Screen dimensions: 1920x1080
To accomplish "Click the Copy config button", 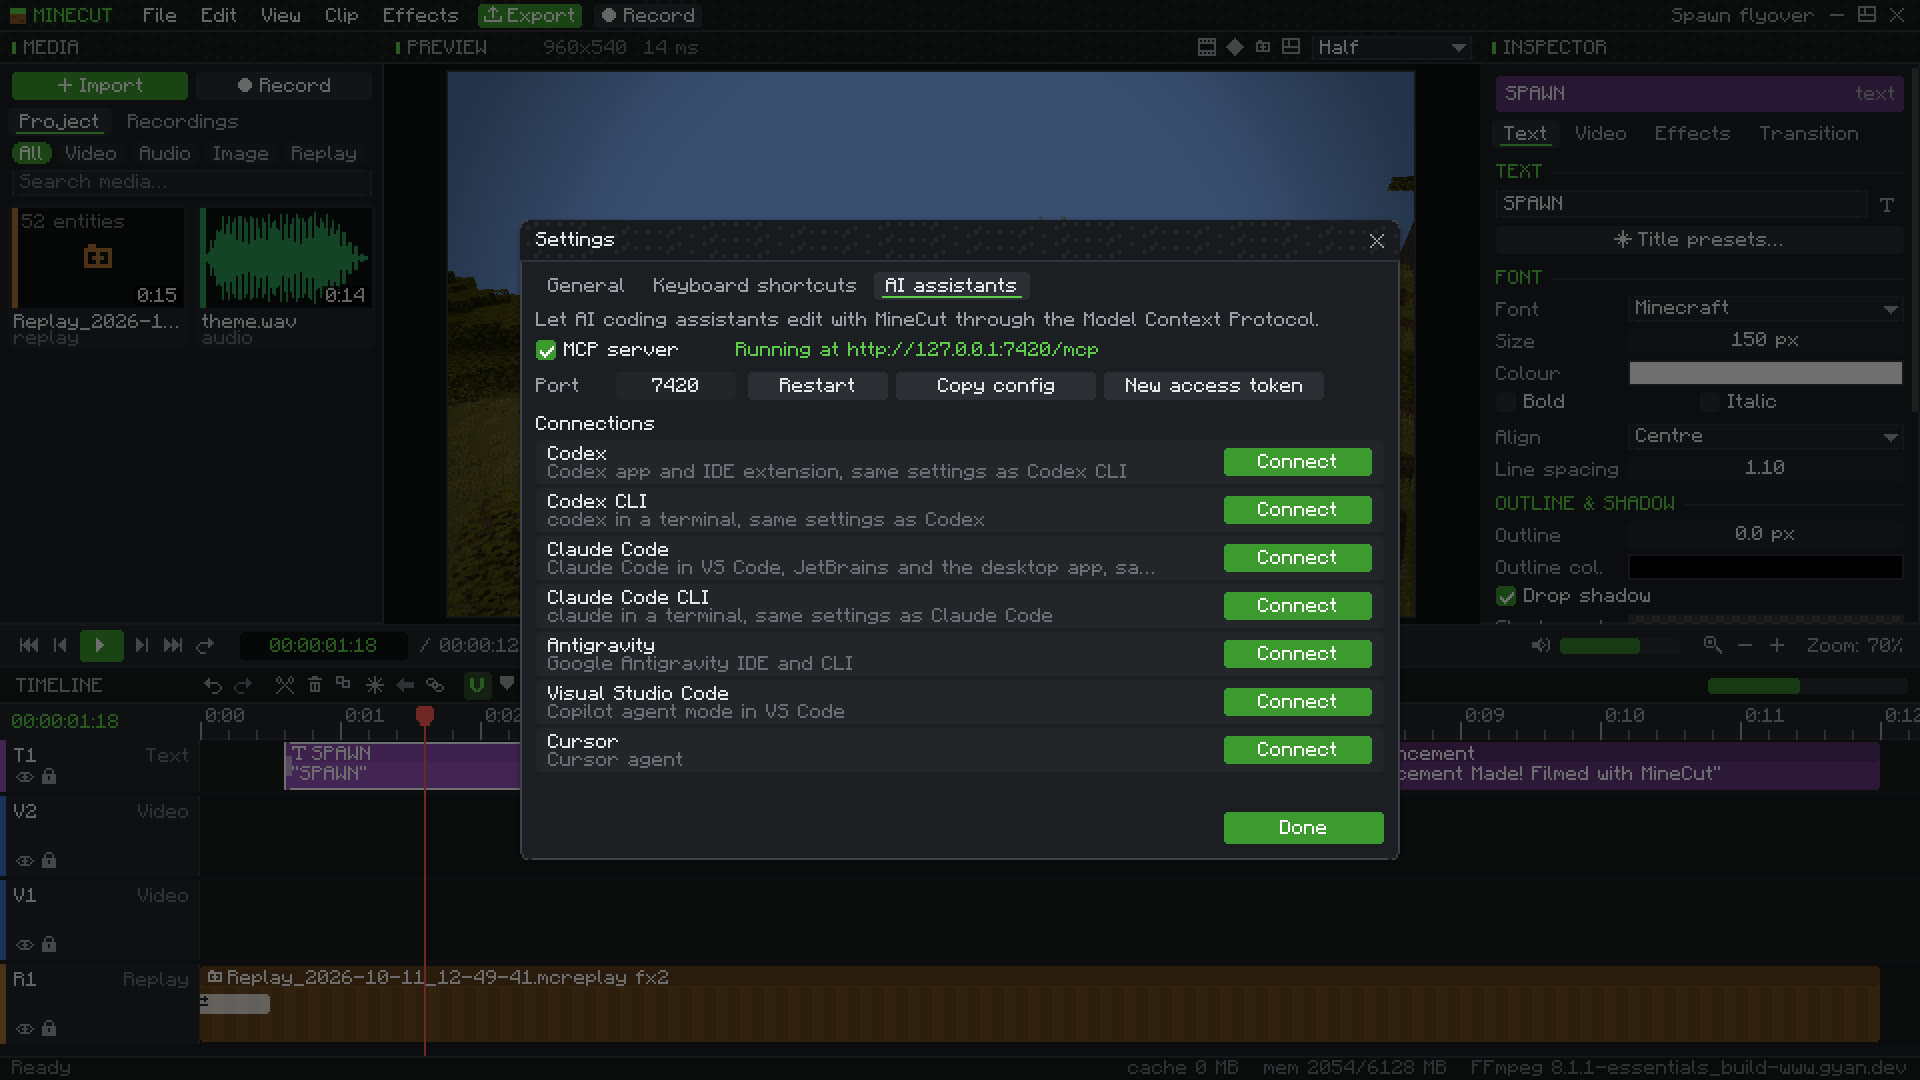I will pos(995,386).
